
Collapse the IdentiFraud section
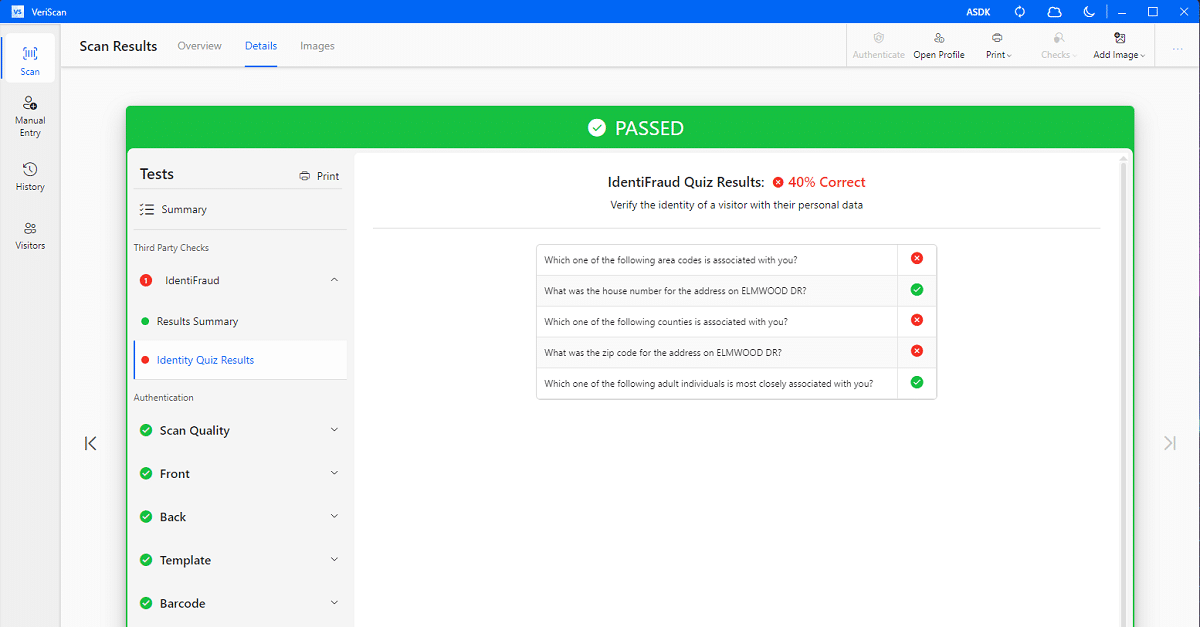click(334, 281)
